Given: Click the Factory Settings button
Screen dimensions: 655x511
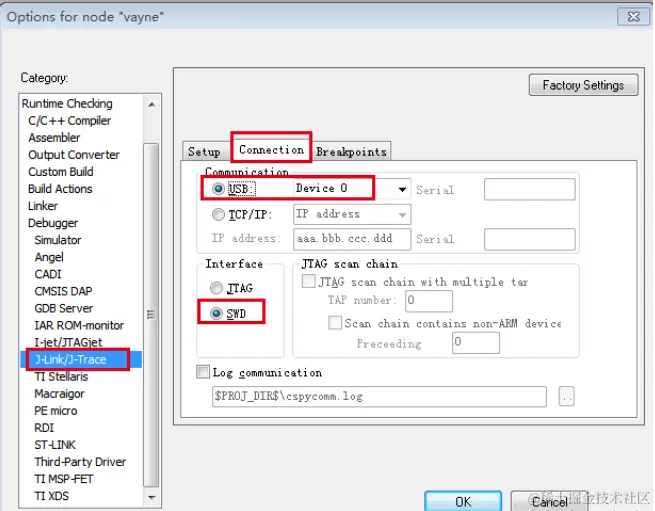Looking at the screenshot, I should click(x=583, y=85).
